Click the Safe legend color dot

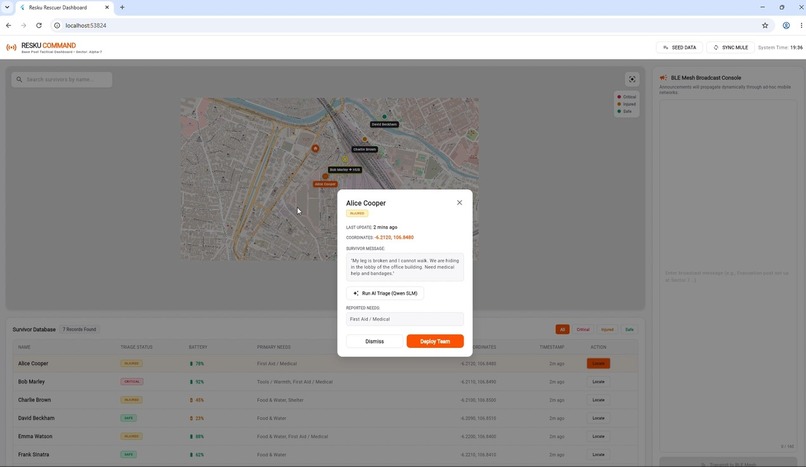[619, 111]
